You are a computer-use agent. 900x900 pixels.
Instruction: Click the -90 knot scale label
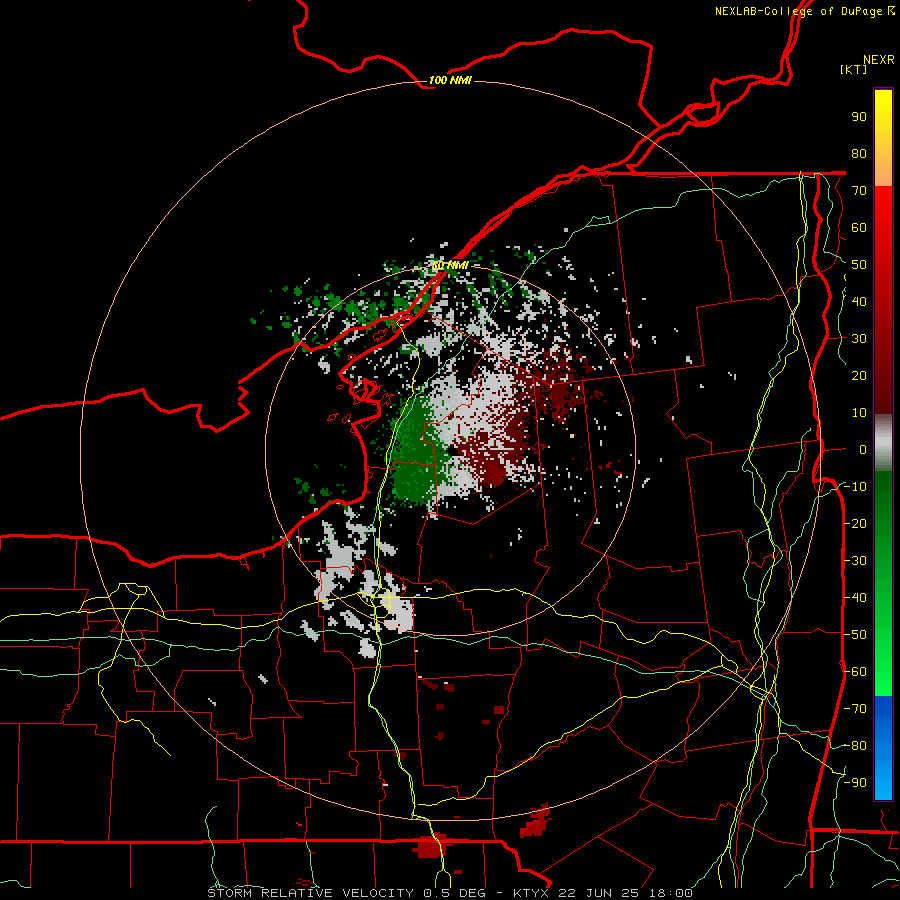[x=855, y=783]
